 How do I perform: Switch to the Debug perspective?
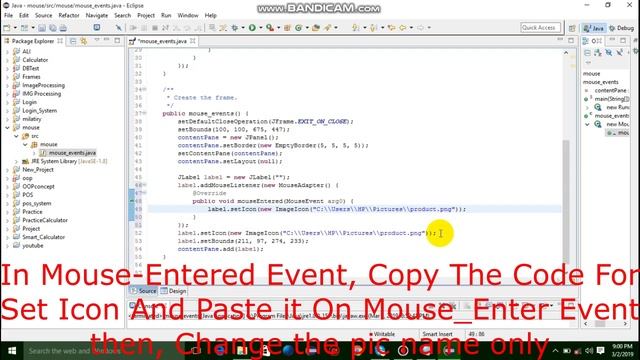pos(622,28)
